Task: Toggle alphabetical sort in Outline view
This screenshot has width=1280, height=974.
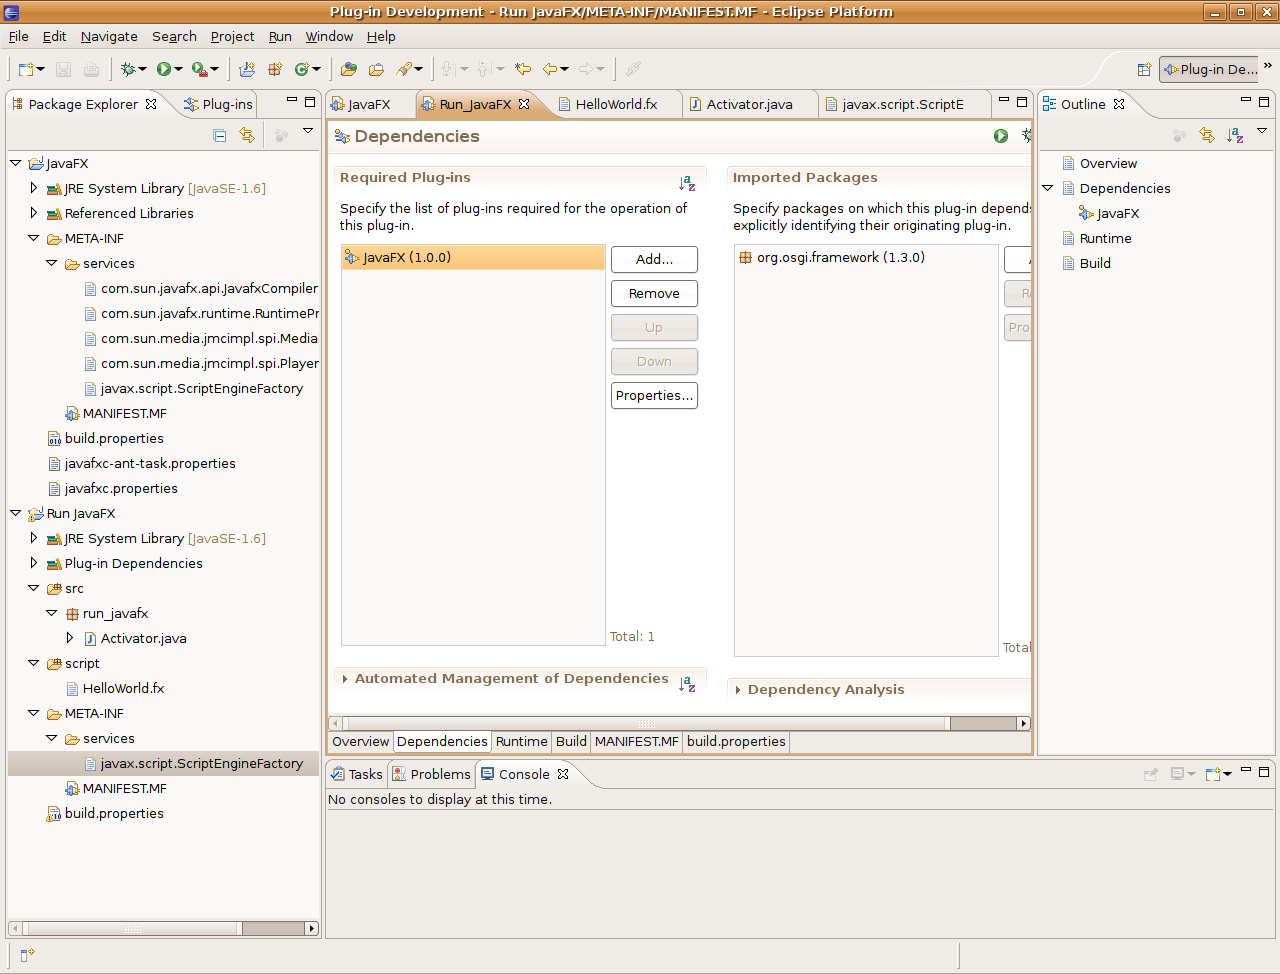Action: 1235,135
